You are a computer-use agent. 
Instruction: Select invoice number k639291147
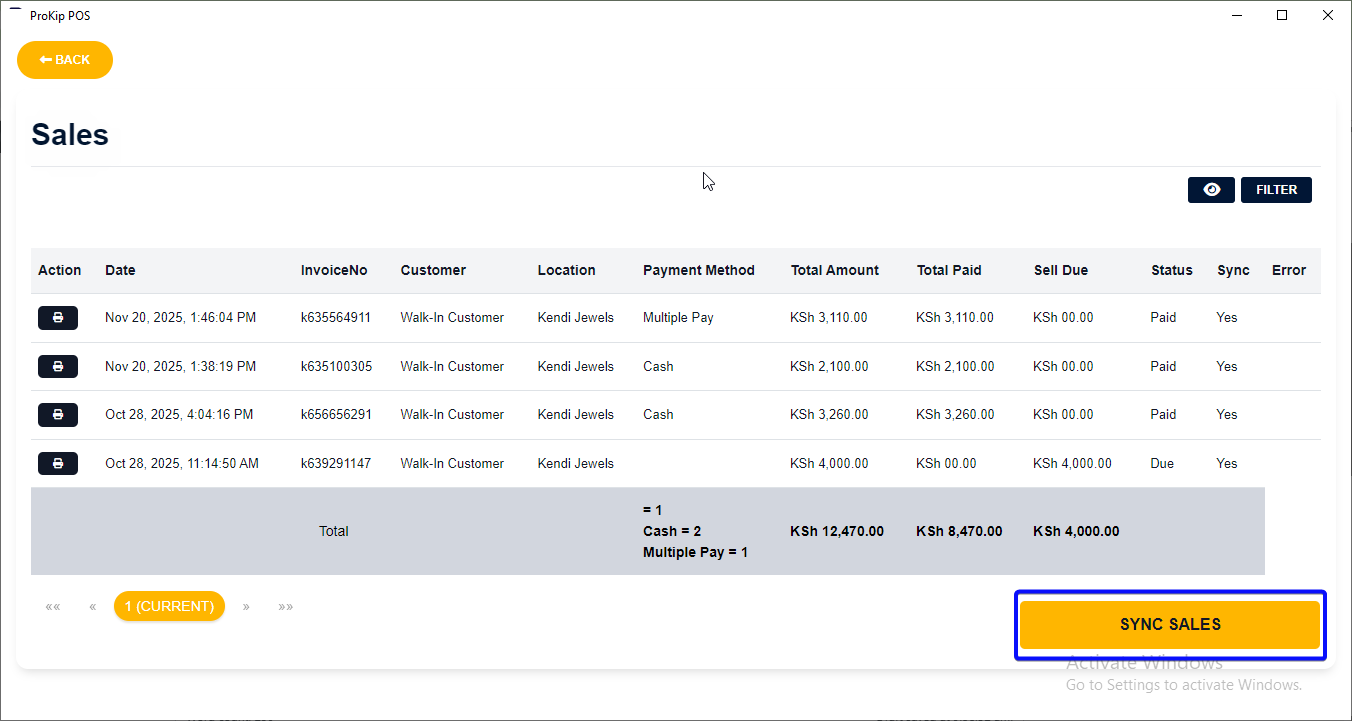[x=336, y=464]
